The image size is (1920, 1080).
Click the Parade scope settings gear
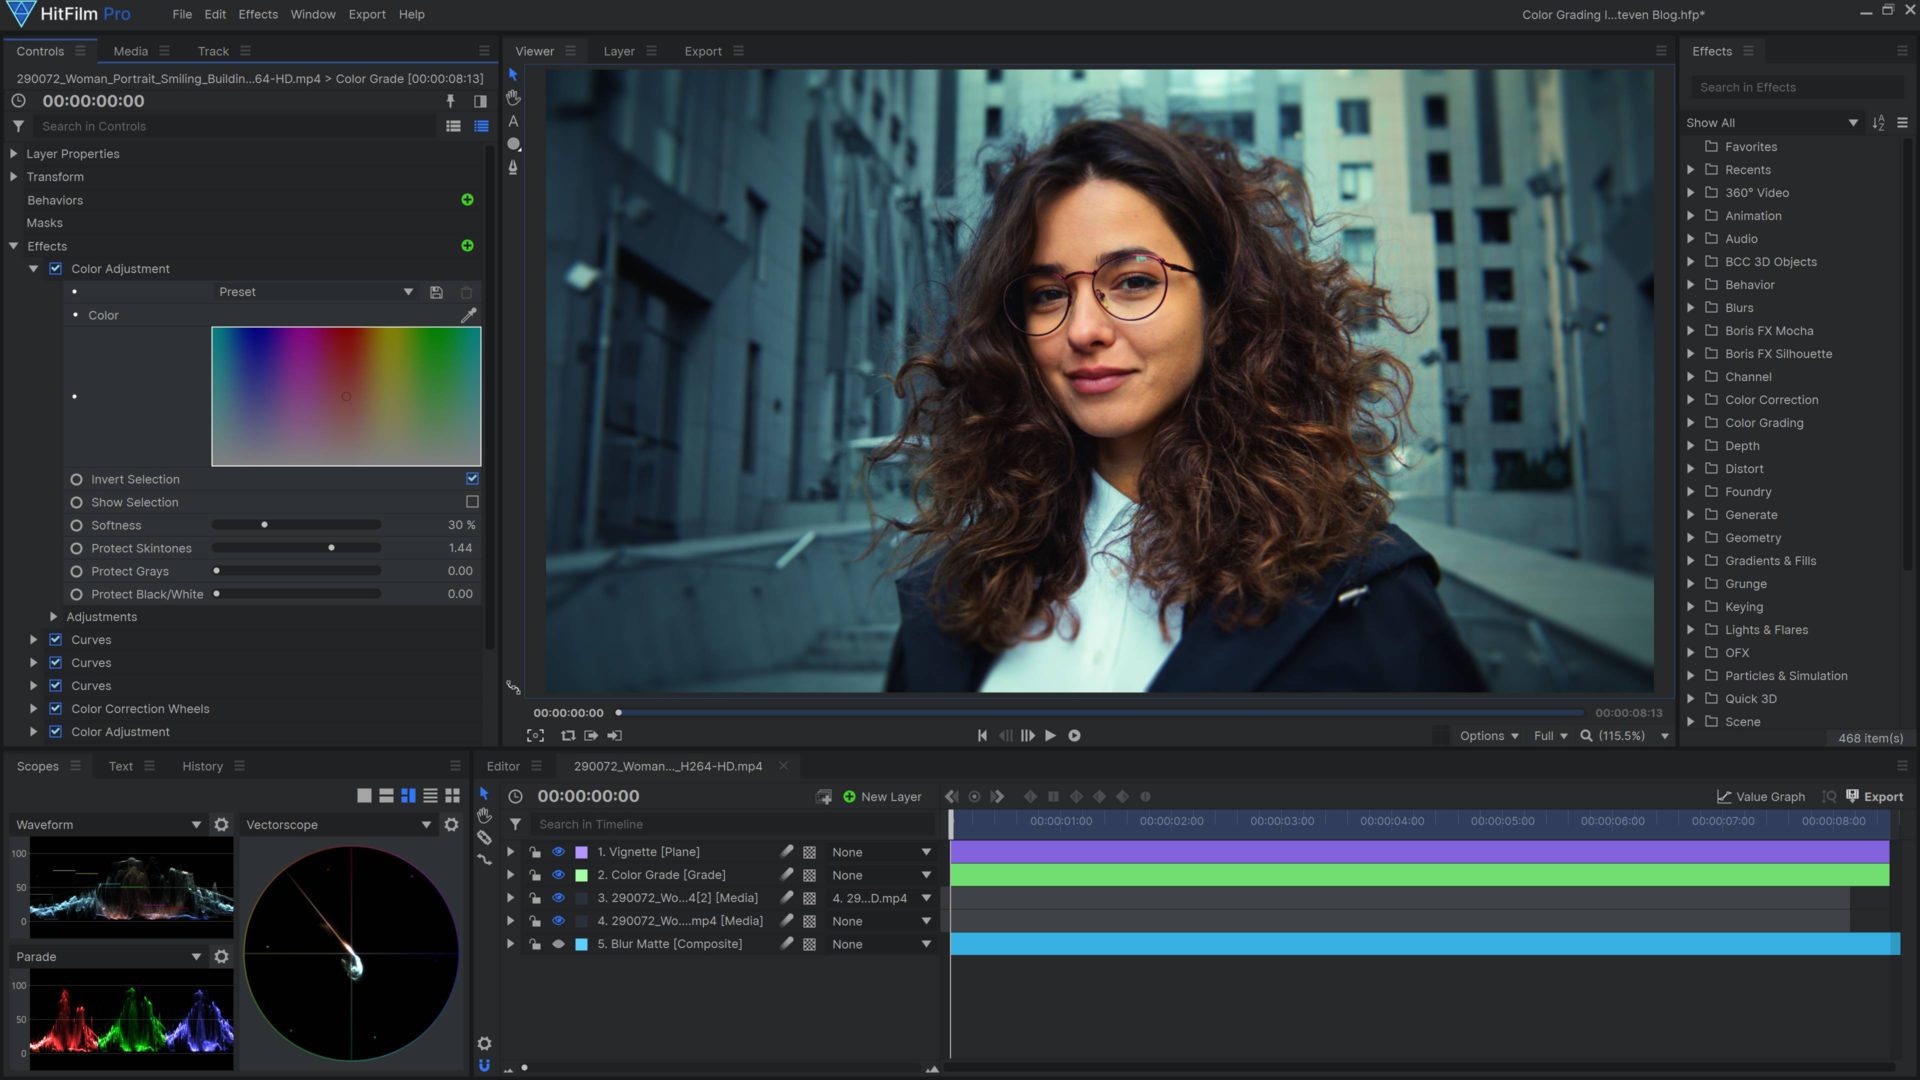[x=220, y=956]
